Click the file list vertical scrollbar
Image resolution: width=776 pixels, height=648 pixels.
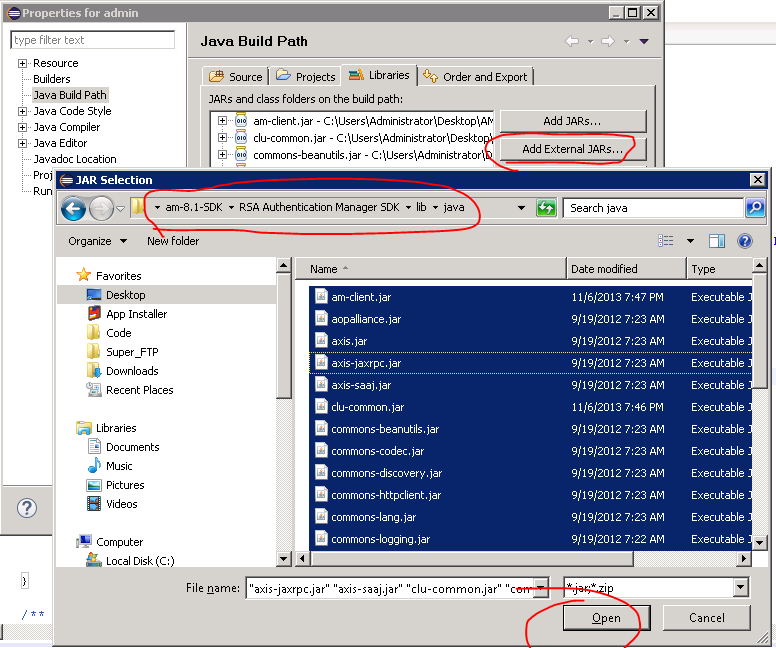point(760,400)
